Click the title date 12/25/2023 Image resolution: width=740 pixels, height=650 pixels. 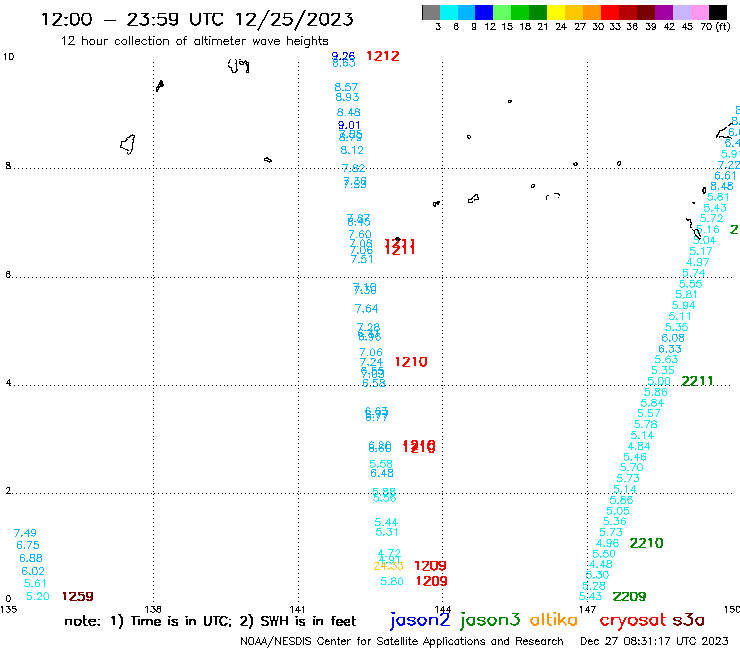[x=294, y=19]
